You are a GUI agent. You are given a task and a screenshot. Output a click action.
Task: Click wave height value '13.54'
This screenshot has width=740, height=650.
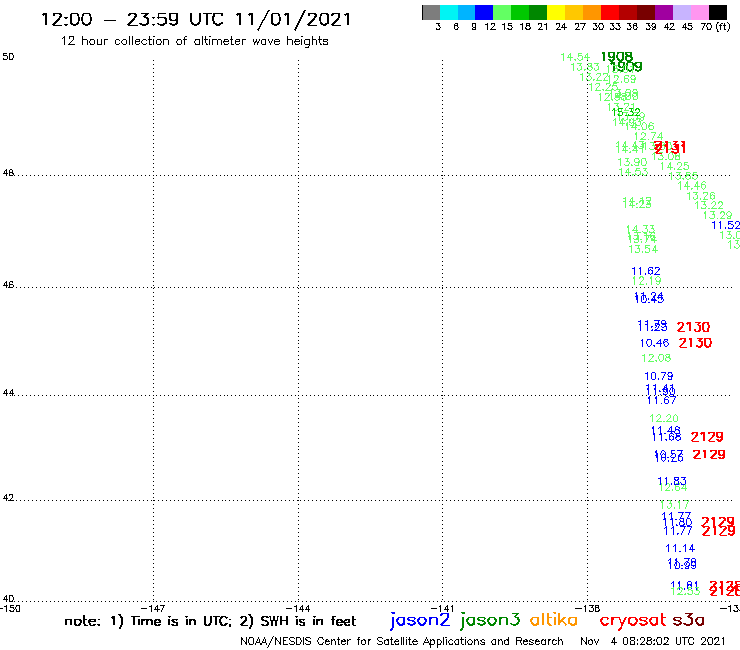[643, 249]
